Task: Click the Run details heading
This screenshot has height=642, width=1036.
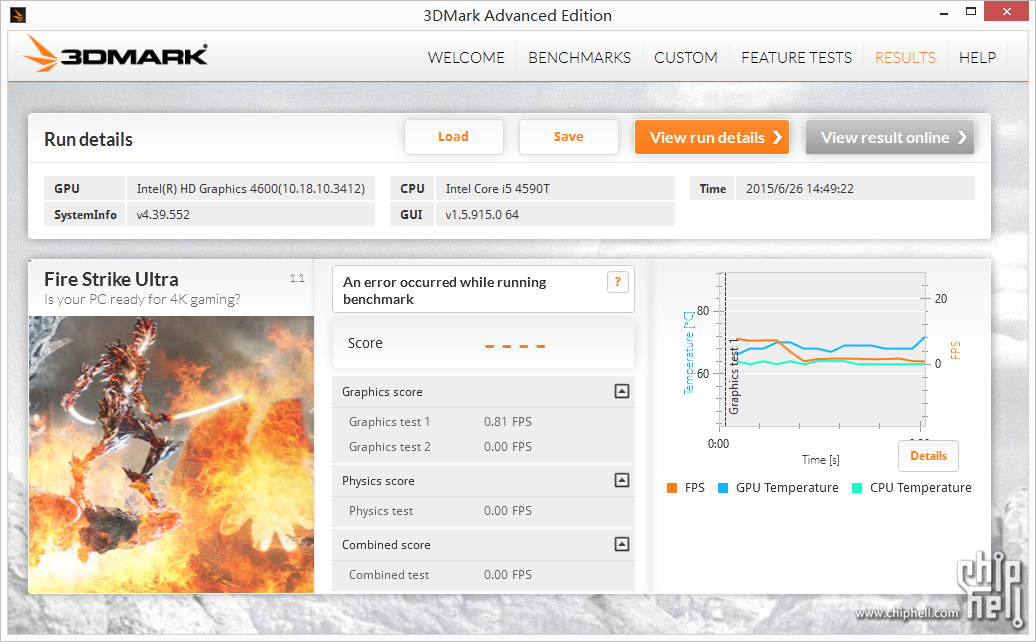Action: click(x=89, y=139)
